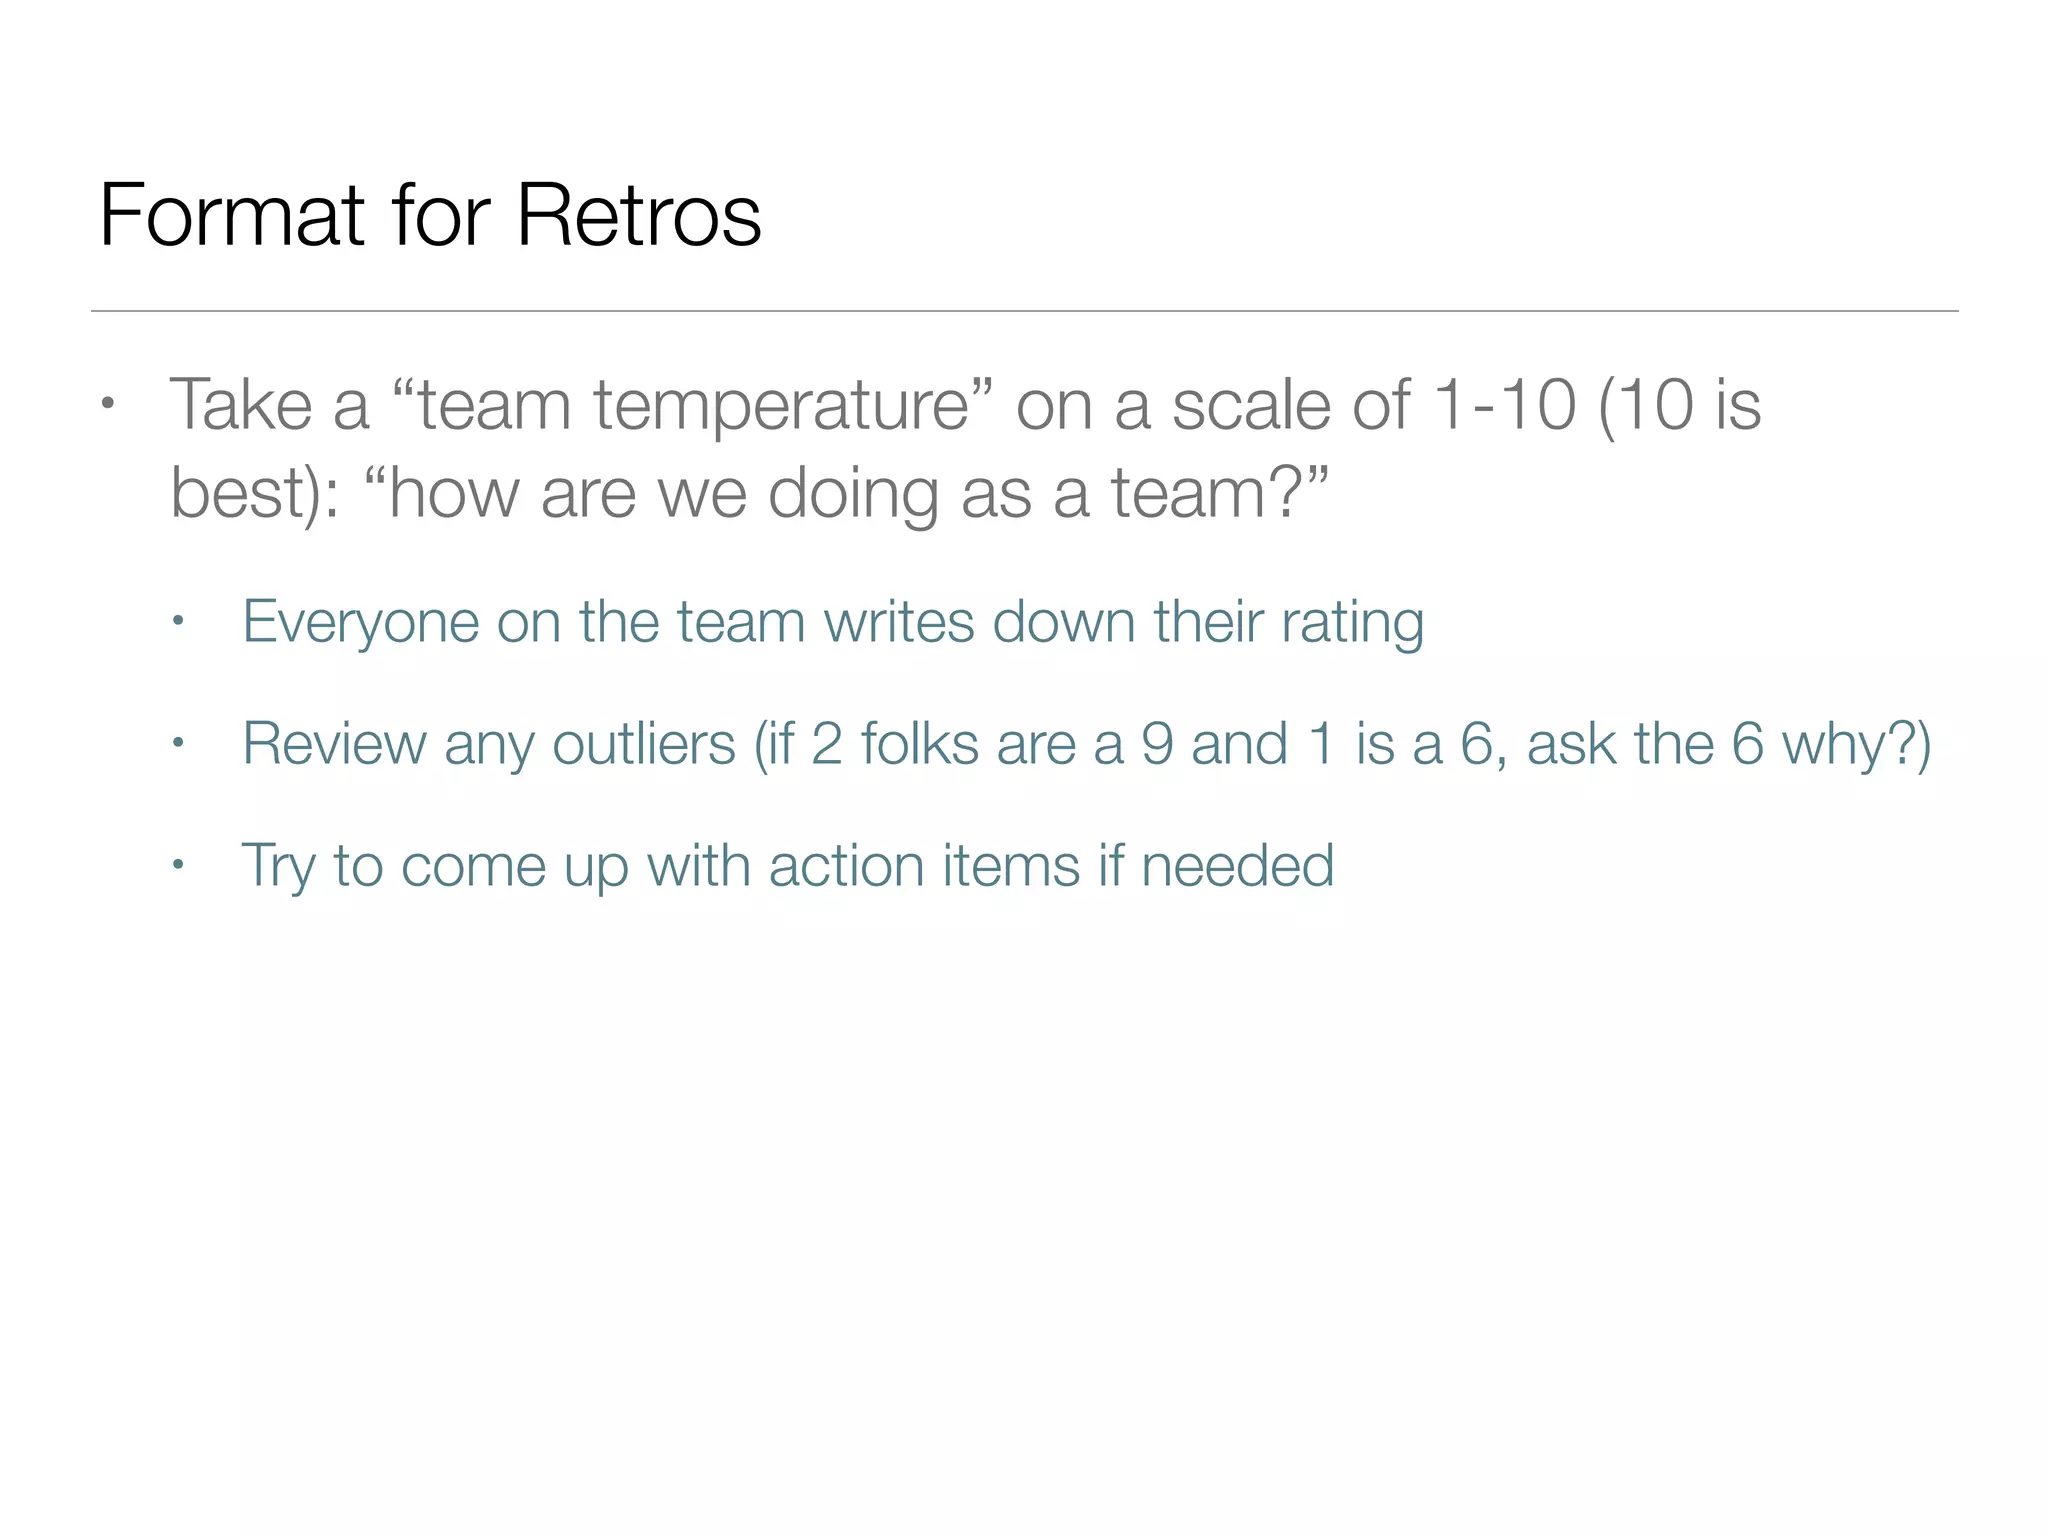Click the bullet dot before "Review any outliers"
Image resolution: width=2048 pixels, height=1536 pixels.
[x=178, y=744]
